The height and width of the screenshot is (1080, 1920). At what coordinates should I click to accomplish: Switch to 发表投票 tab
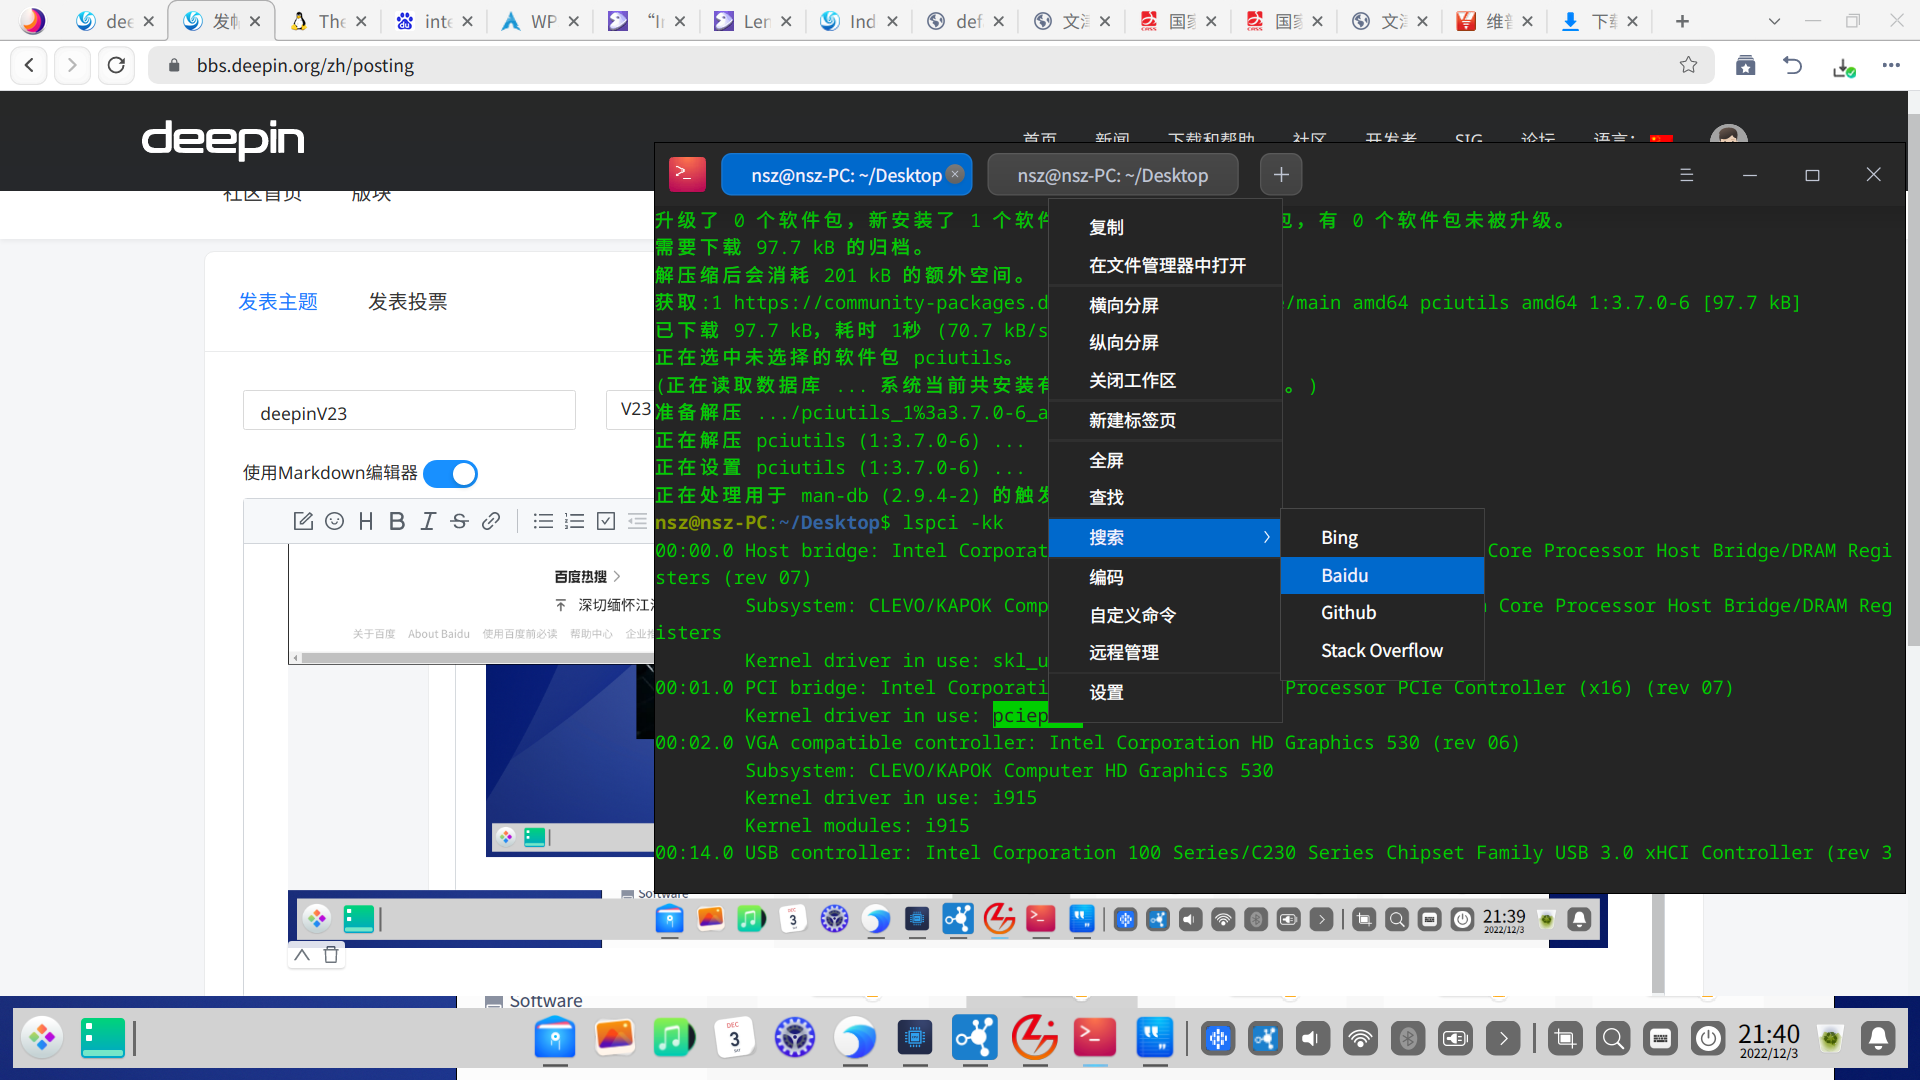[407, 301]
